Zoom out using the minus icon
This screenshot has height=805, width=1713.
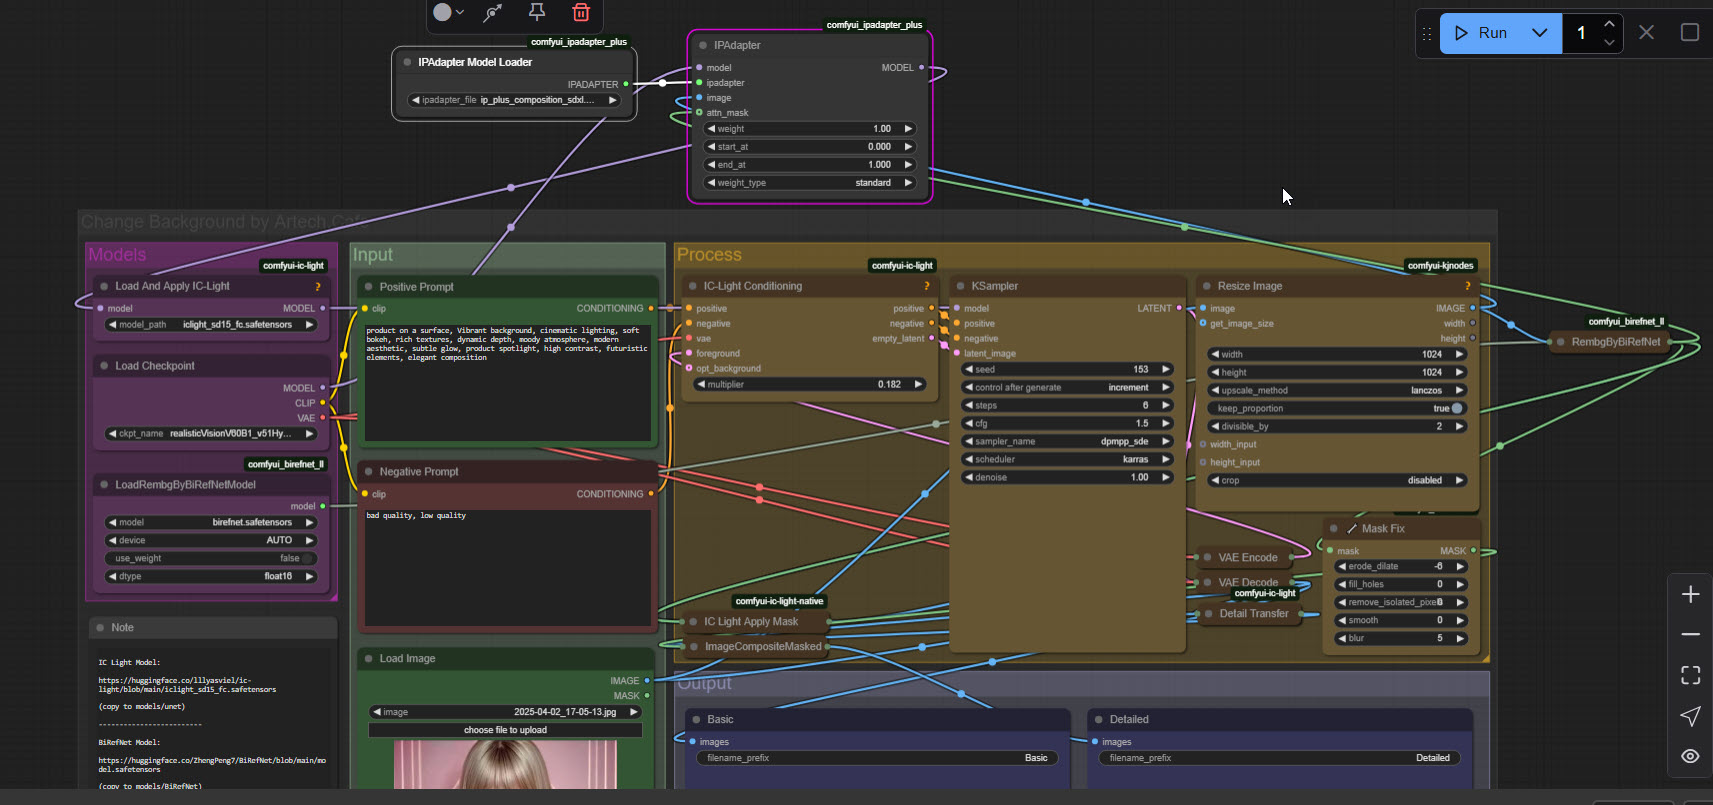coord(1690,634)
